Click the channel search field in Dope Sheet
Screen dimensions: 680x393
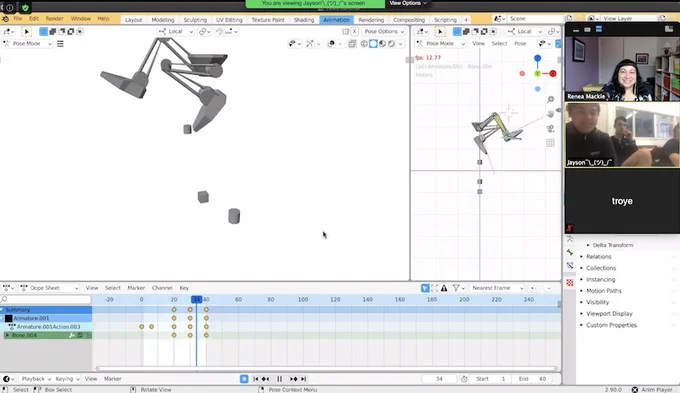coord(46,299)
